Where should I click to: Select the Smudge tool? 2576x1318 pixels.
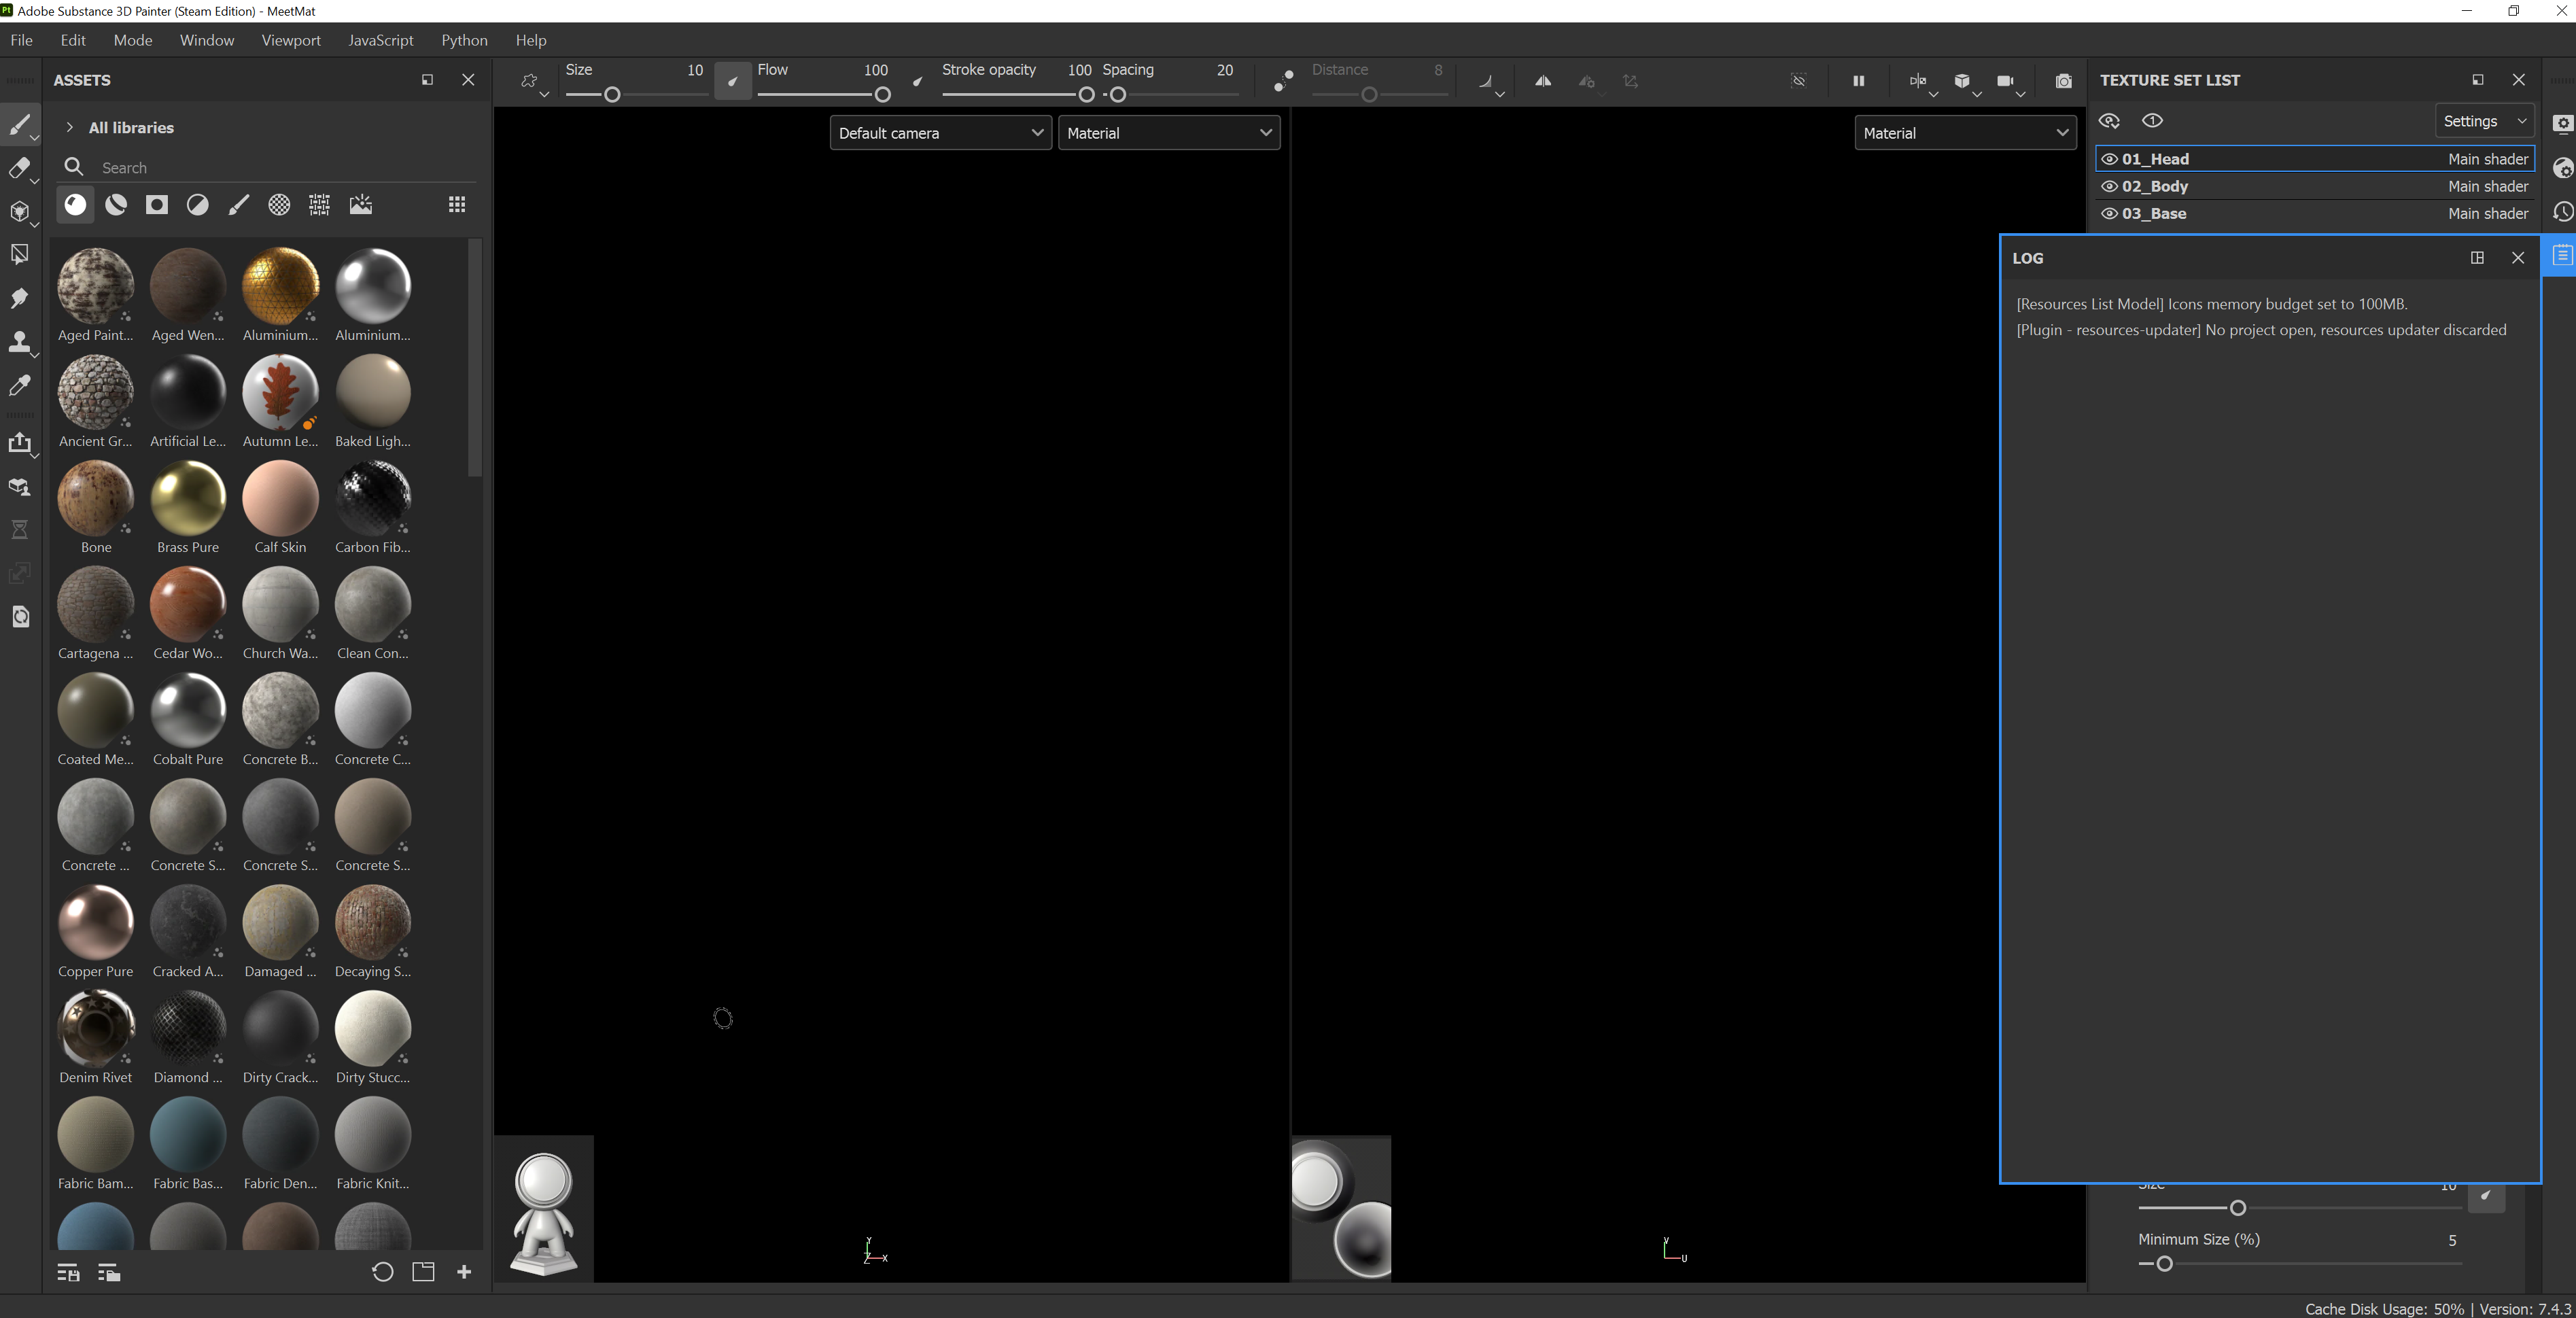pos(22,299)
